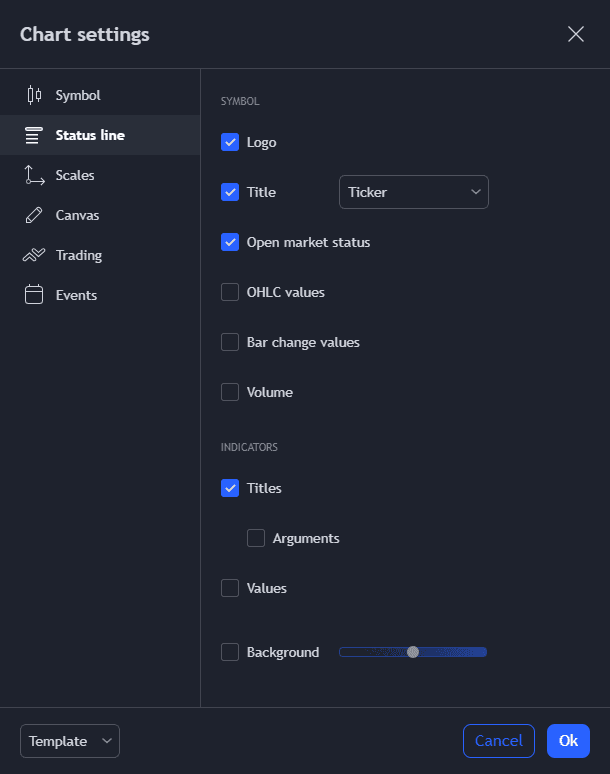Toggle the Bar change values checkbox
Screen dimensions: 610x774
coord(230,342)
